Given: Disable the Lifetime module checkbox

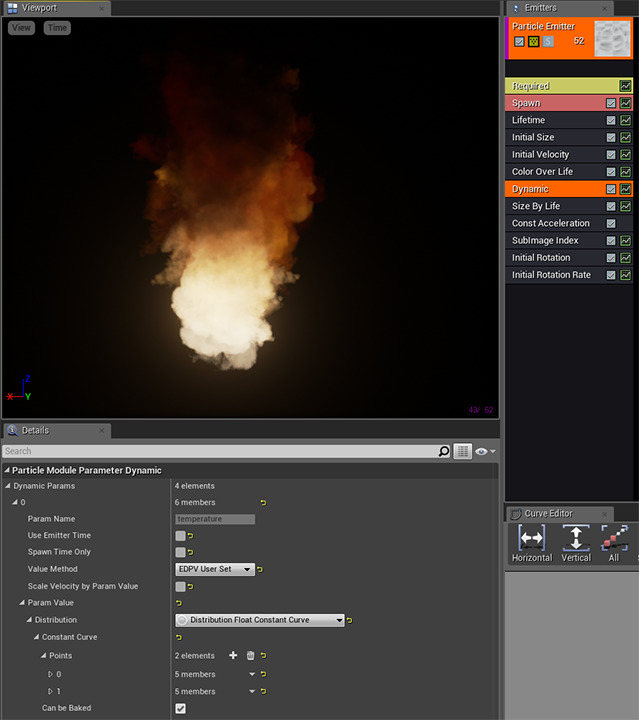Looking at the screenshot, I should pos(610,120).
